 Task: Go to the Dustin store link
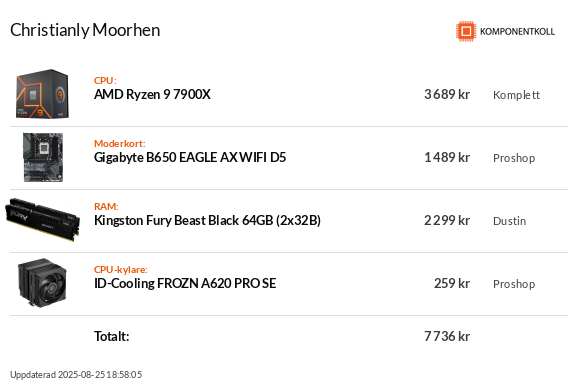click(x=509, y=221)
